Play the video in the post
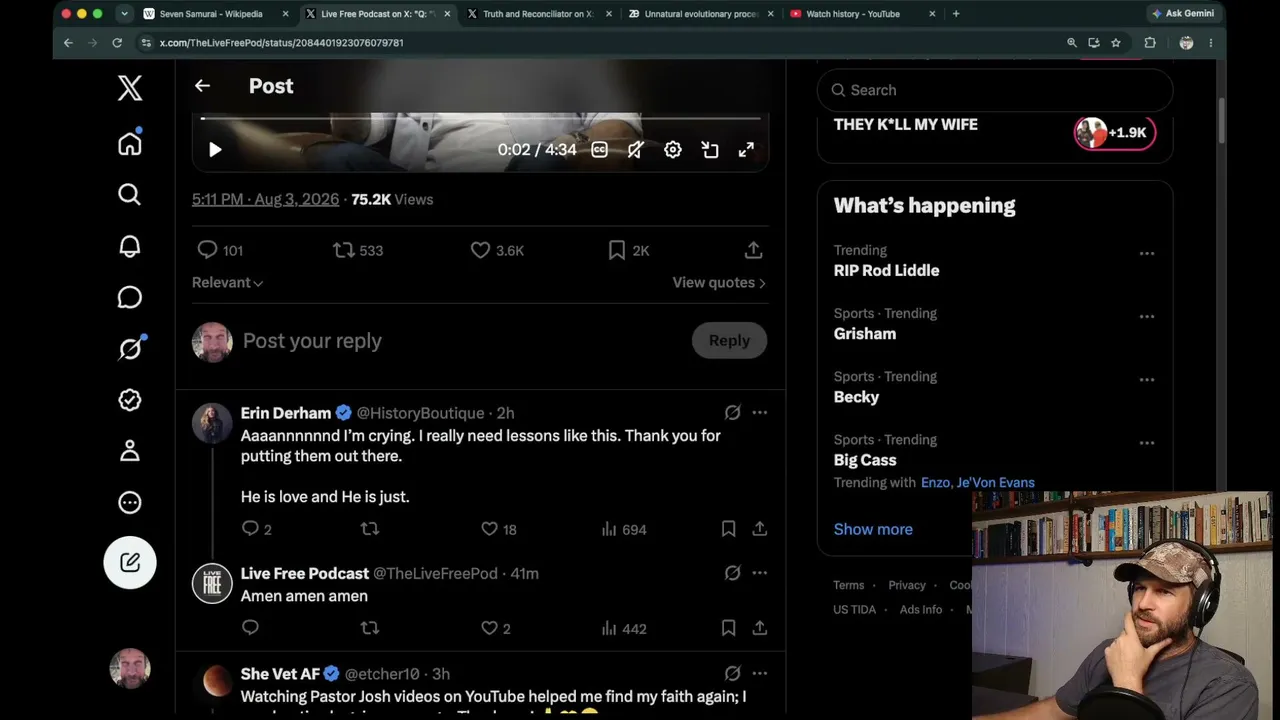 [215, 150]
